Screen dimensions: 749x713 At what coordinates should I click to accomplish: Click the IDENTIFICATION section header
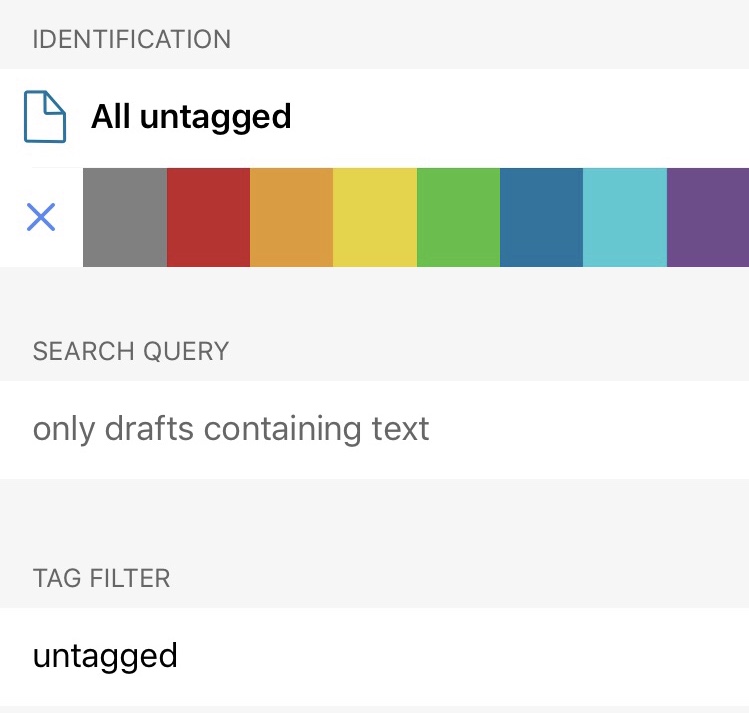(x=132, y=40)
